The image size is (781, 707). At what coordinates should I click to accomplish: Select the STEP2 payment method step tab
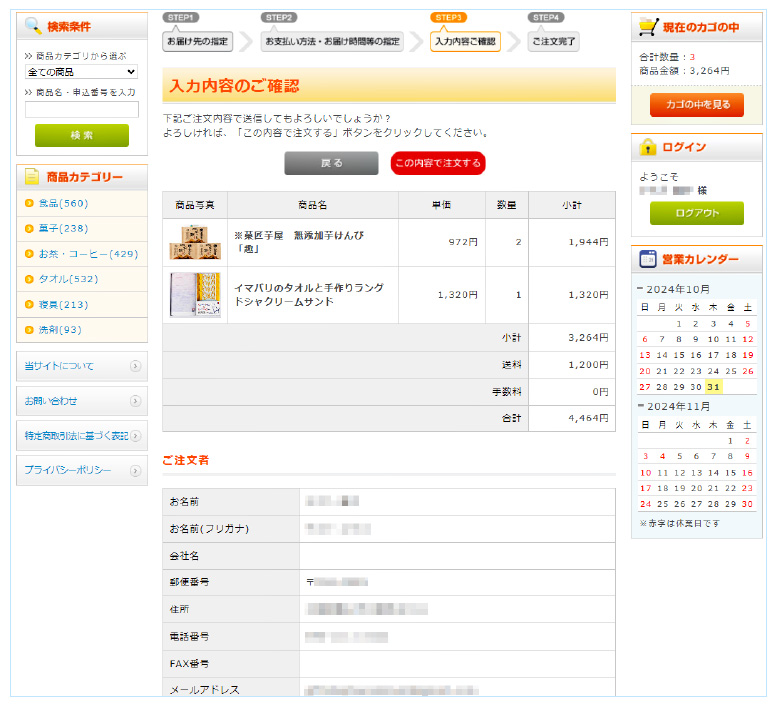[332, 42]
